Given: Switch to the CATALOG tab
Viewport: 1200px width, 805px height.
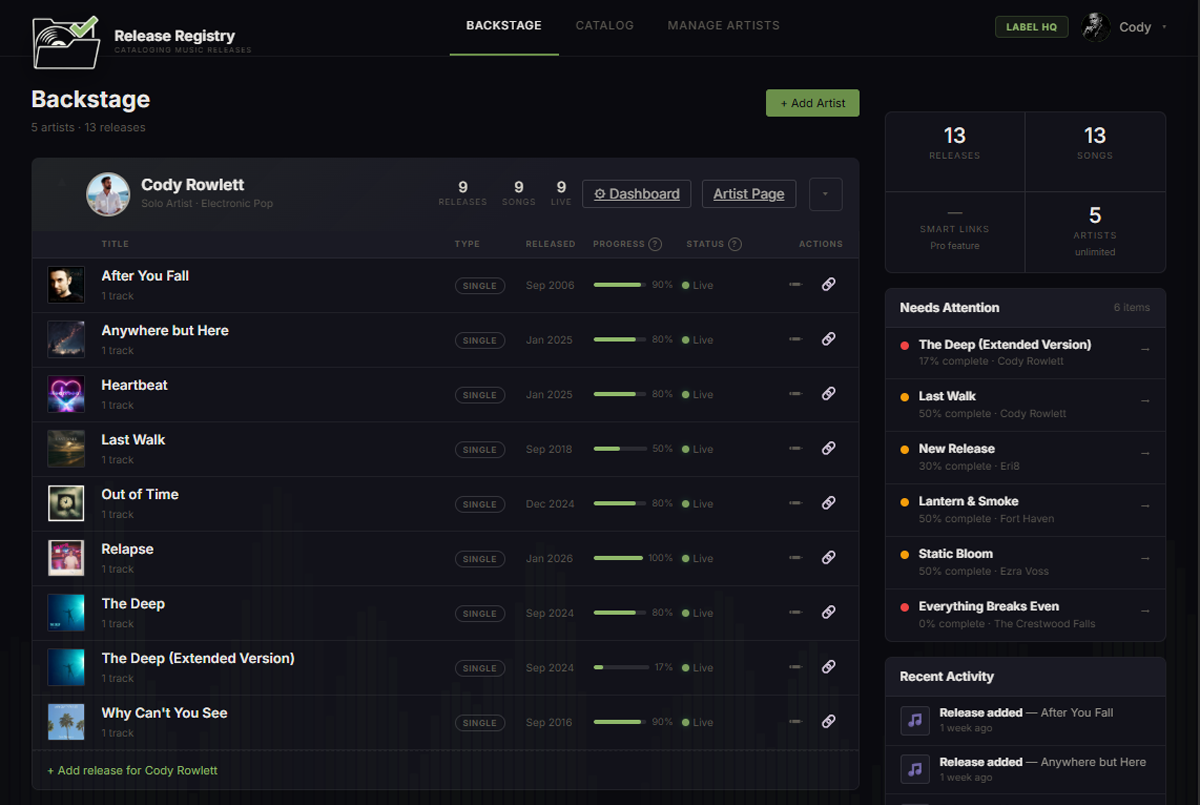Looking at the screenshot, I should click(x=604, y=25).
